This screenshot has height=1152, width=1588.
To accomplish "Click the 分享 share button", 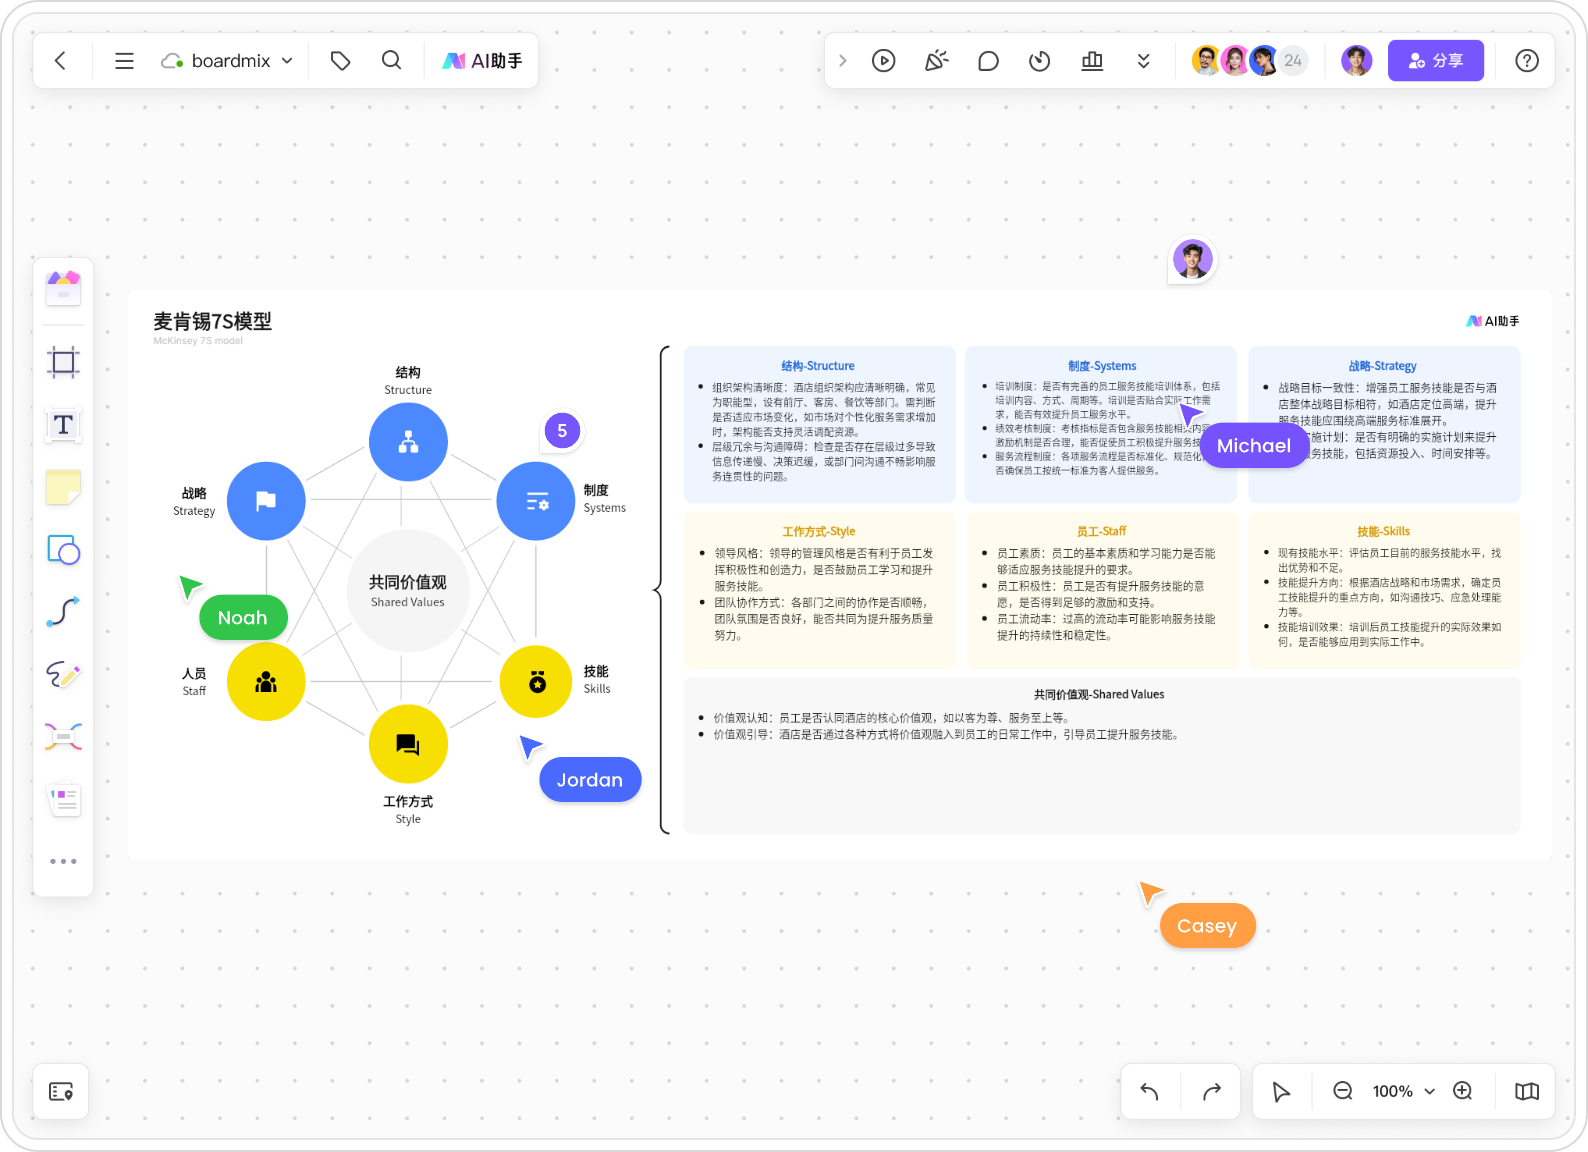I will coord(1436,61).
